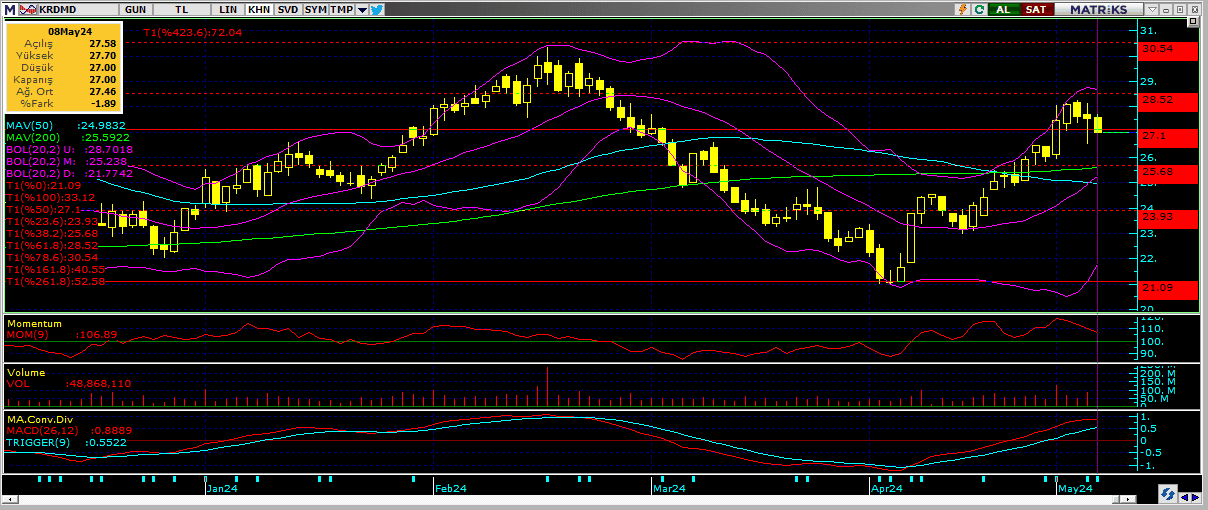The width and height of the screenshot is (1208, 510).
Task: Toggle LIN scale mode
Action: tap(229, 9)
